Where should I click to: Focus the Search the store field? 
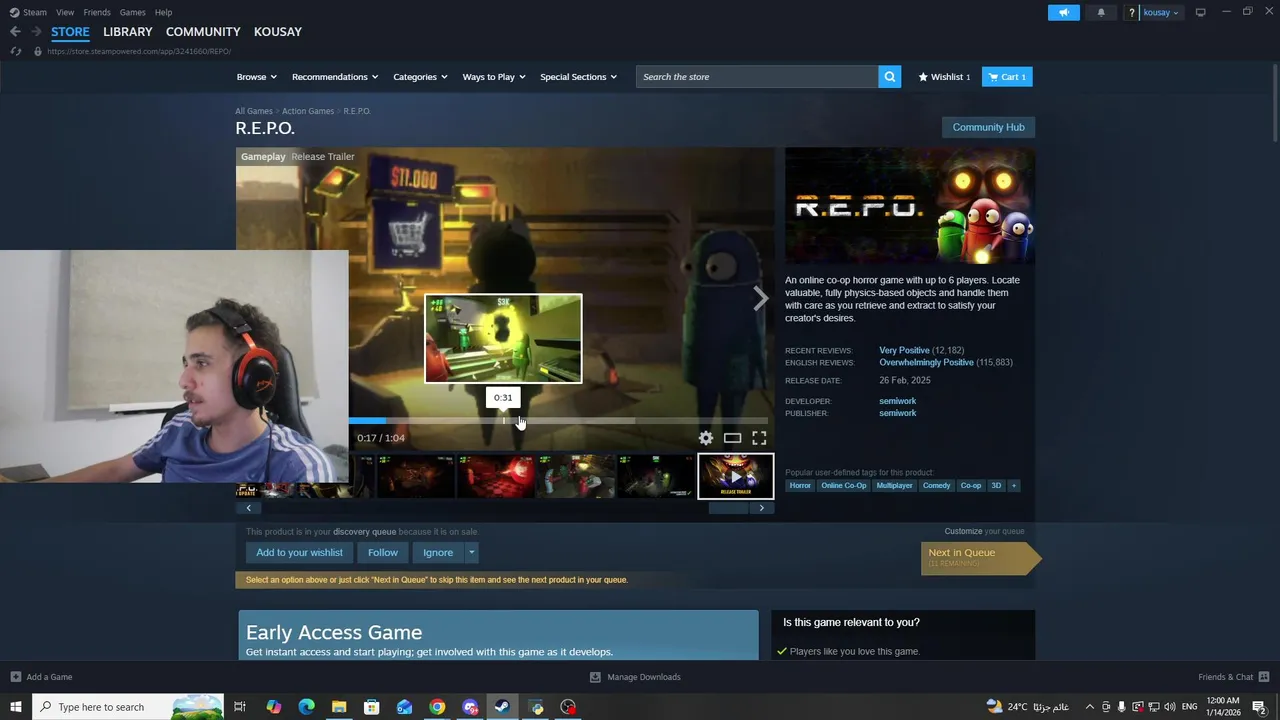pyautogui.click(x=757, y=77)
